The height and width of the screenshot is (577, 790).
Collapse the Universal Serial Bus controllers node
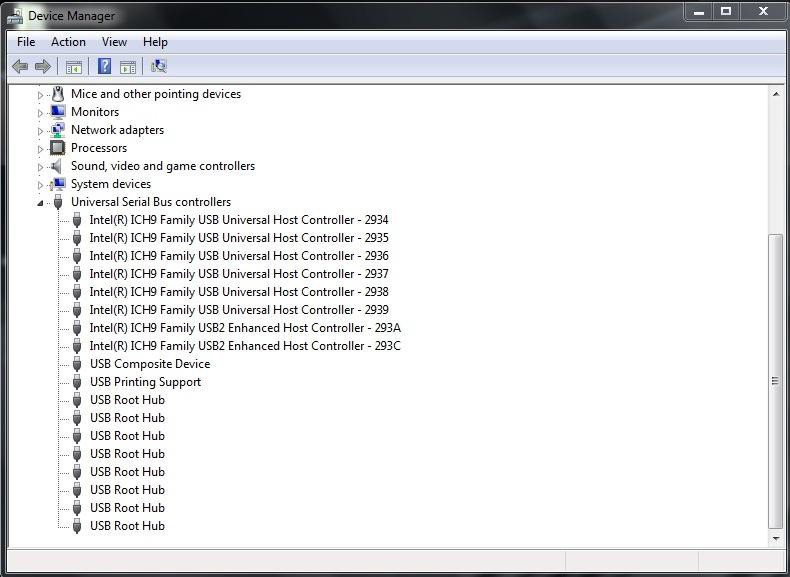tap(41, 203)
